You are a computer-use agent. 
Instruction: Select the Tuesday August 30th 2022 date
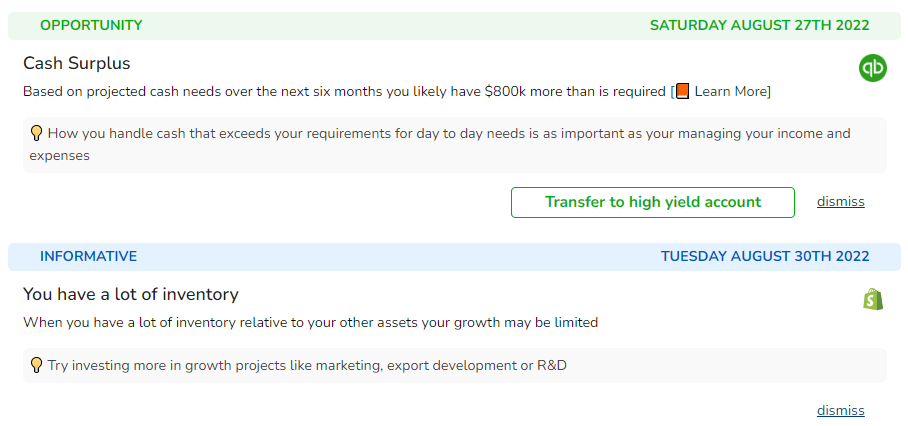pyautogui.click(x=765, y=256)
